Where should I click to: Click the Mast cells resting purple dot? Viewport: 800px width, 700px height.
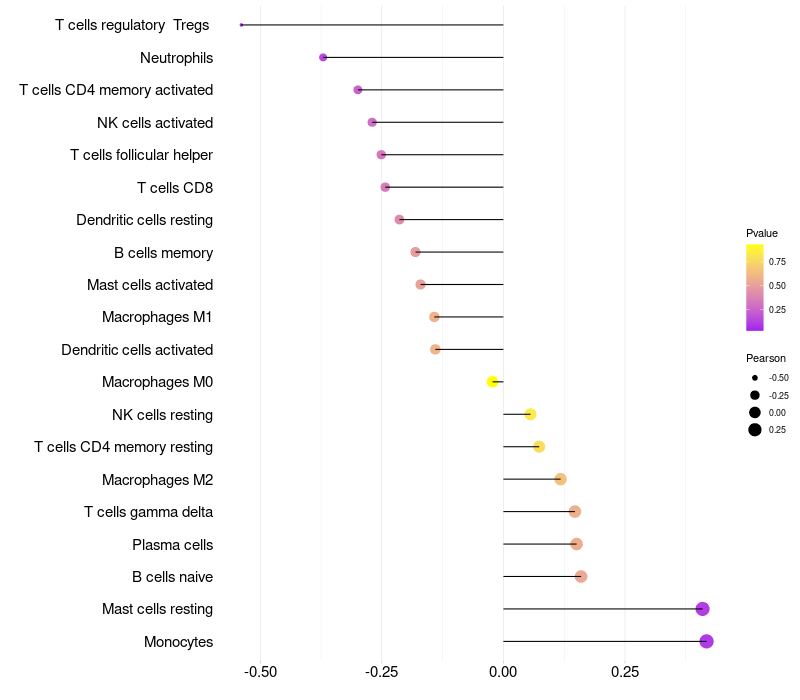pos(703,609)
